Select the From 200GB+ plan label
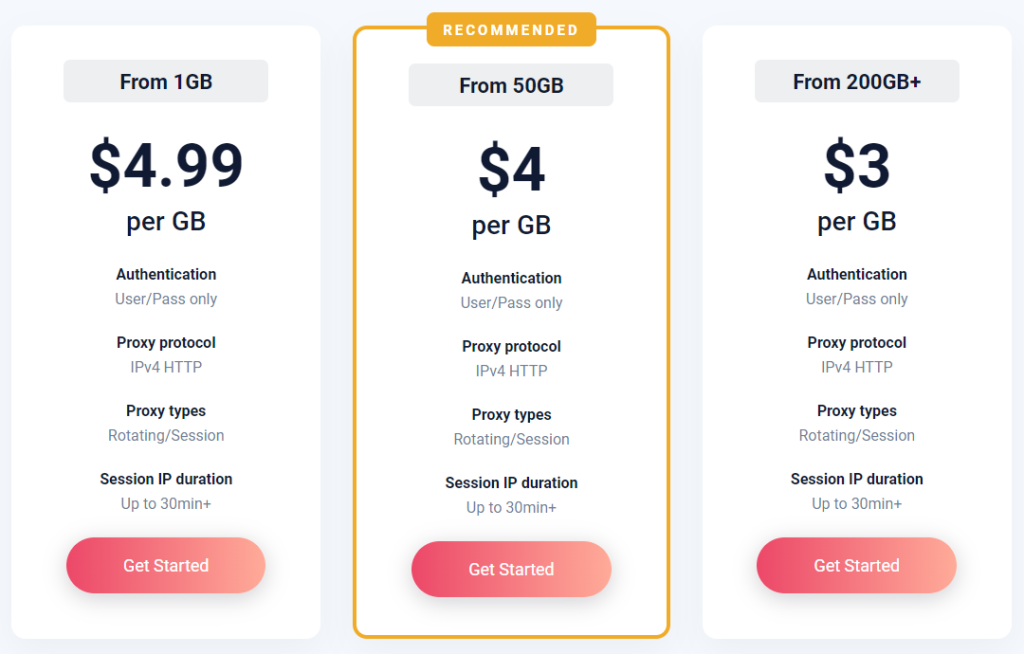This screenshot has height=654, width=1024. click(857, 82)
